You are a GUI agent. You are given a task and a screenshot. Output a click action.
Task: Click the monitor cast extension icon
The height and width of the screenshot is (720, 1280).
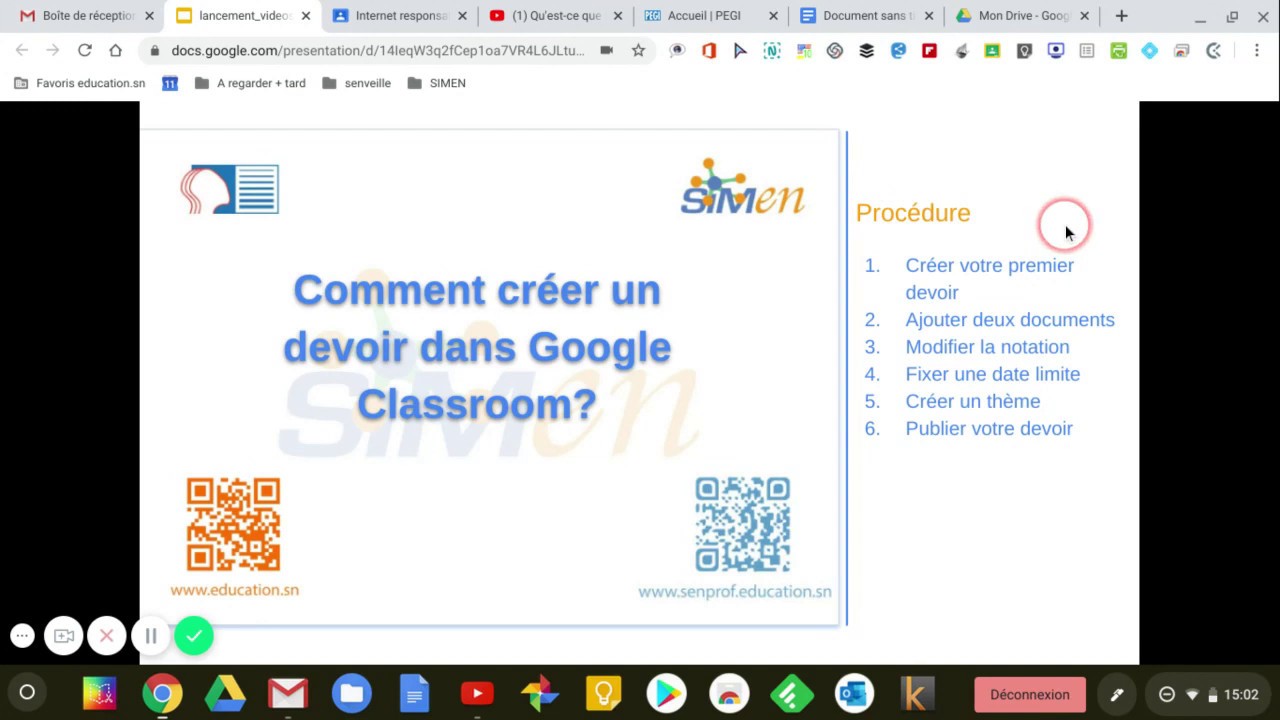coord(1056,51)
